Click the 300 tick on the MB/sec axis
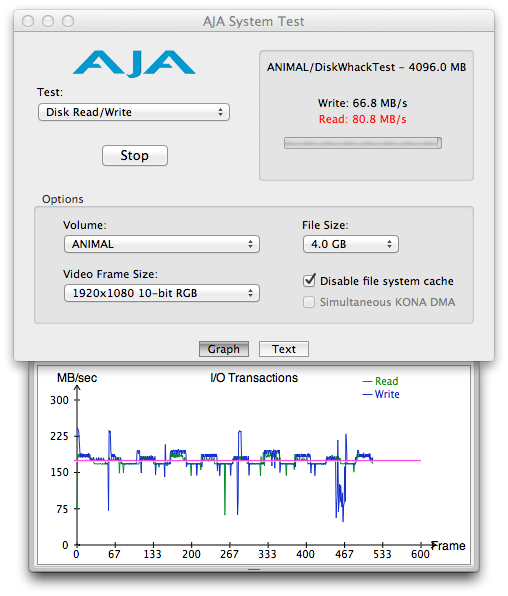This screenshot has height=596, width=508. [60, 400]
